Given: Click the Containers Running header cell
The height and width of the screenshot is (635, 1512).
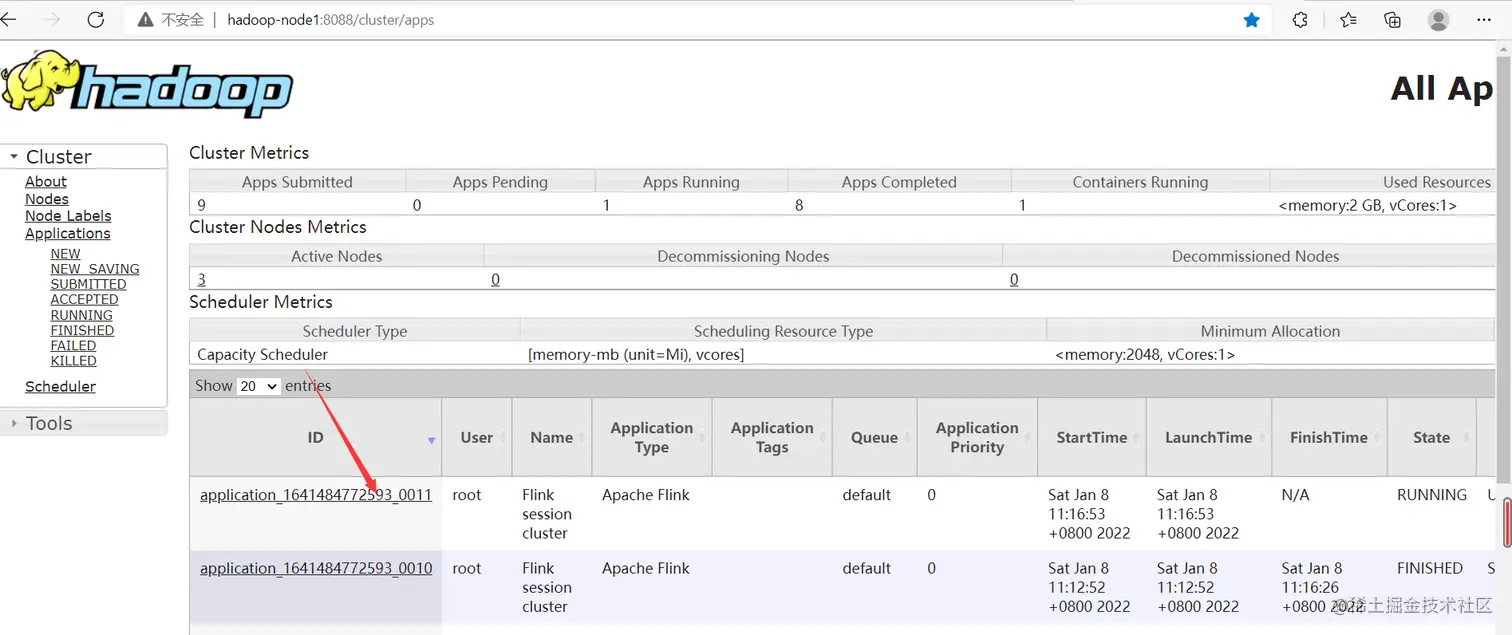Looking at the screenshot, I should (x=1140, y=182).
